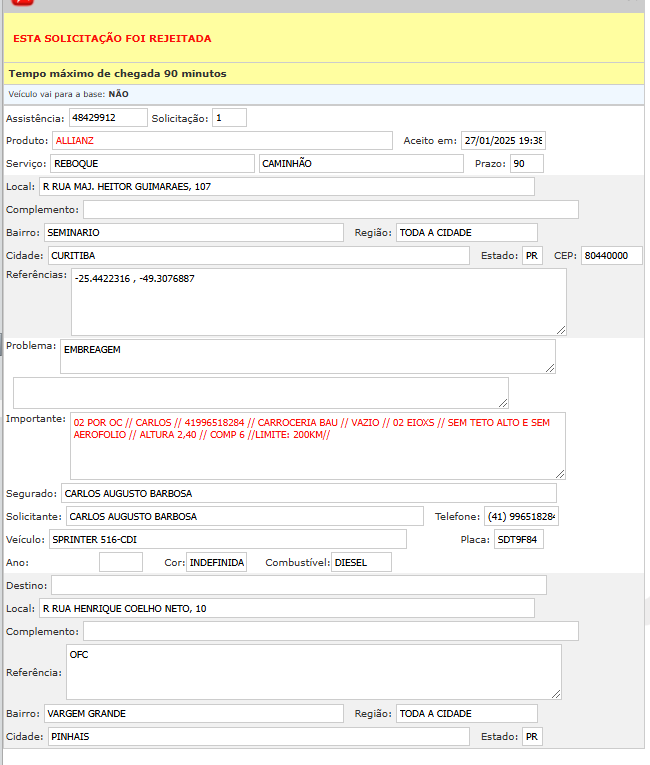Viewport: 650px width, 765px height.
Task: Click the Assistência number field
Action: coord(107,118)
